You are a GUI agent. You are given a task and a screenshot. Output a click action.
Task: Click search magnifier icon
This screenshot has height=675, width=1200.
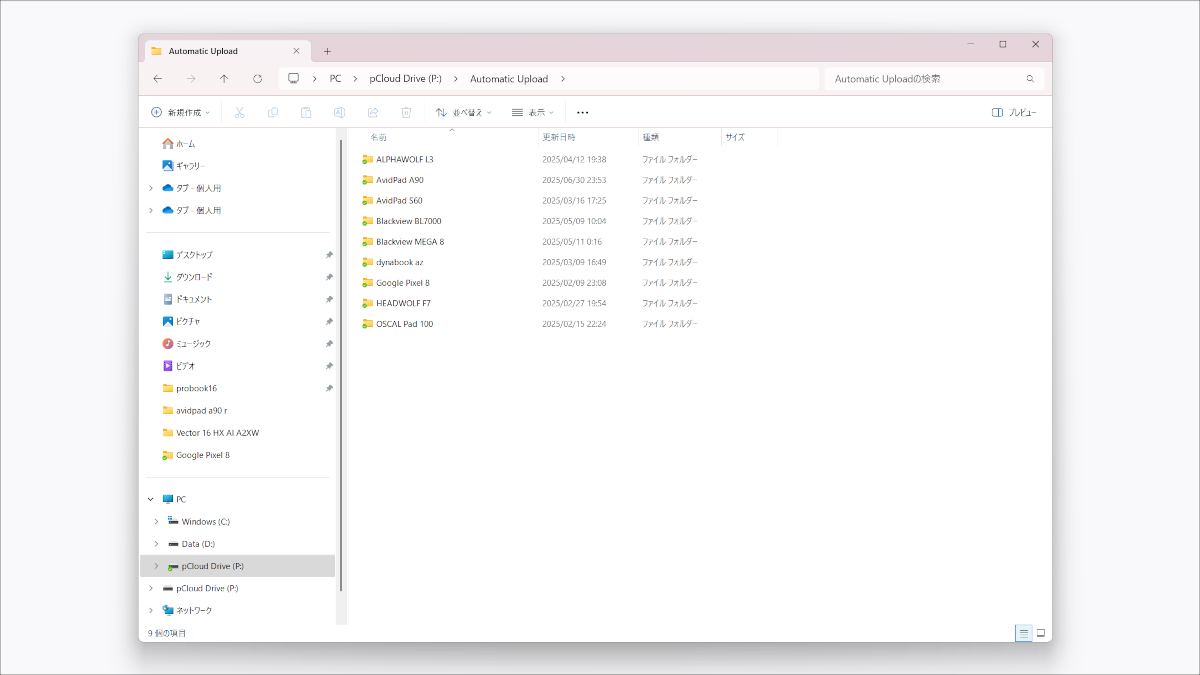coord(1030,79)
